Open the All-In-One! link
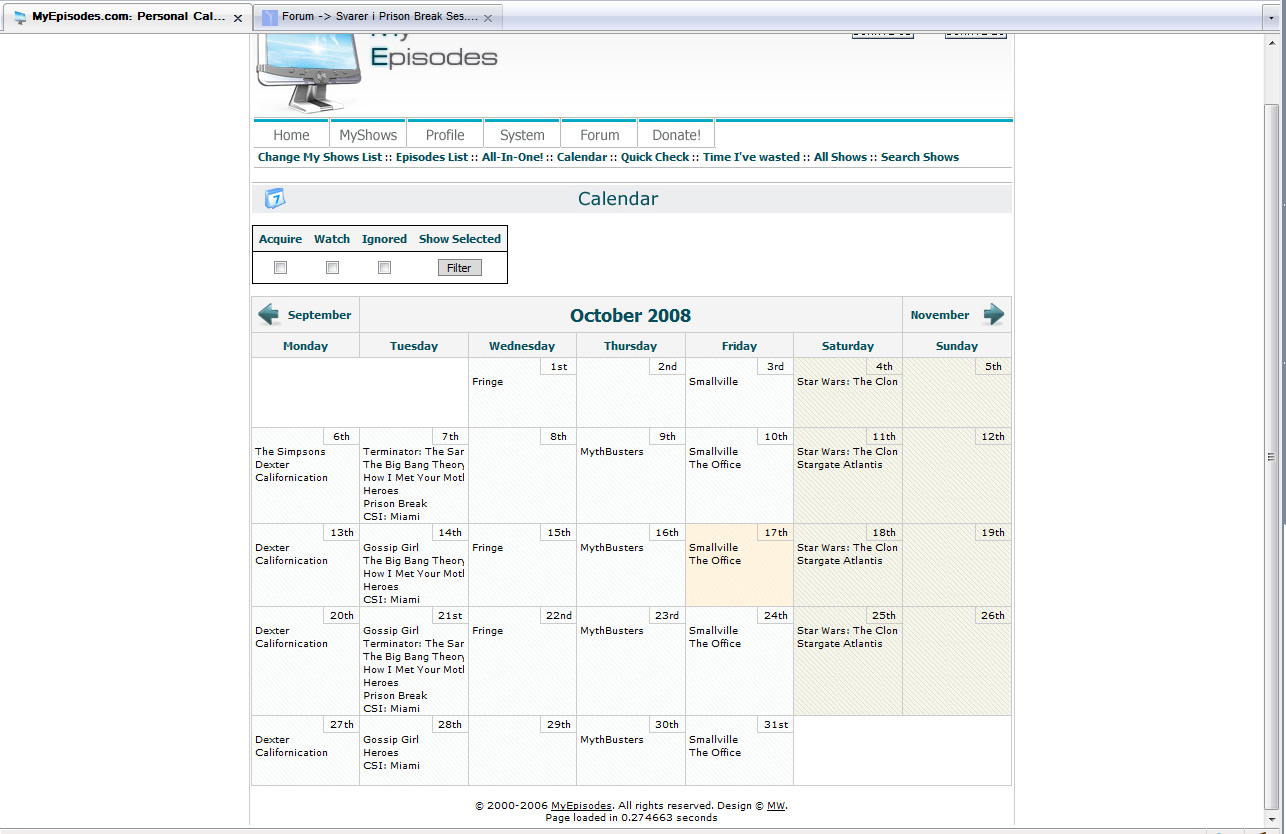 click(513, 157)
